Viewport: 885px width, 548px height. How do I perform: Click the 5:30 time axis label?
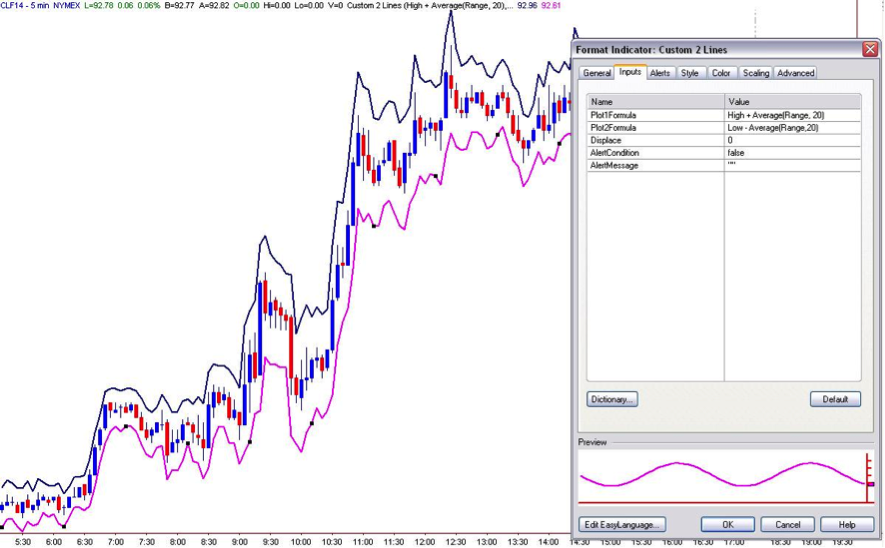point(23,542)
